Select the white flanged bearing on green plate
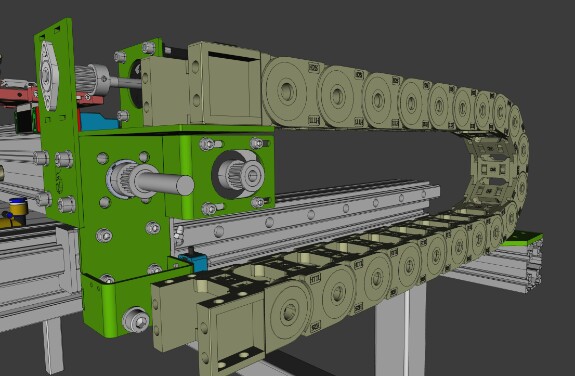575x376 pixels. tap(48, 76)
